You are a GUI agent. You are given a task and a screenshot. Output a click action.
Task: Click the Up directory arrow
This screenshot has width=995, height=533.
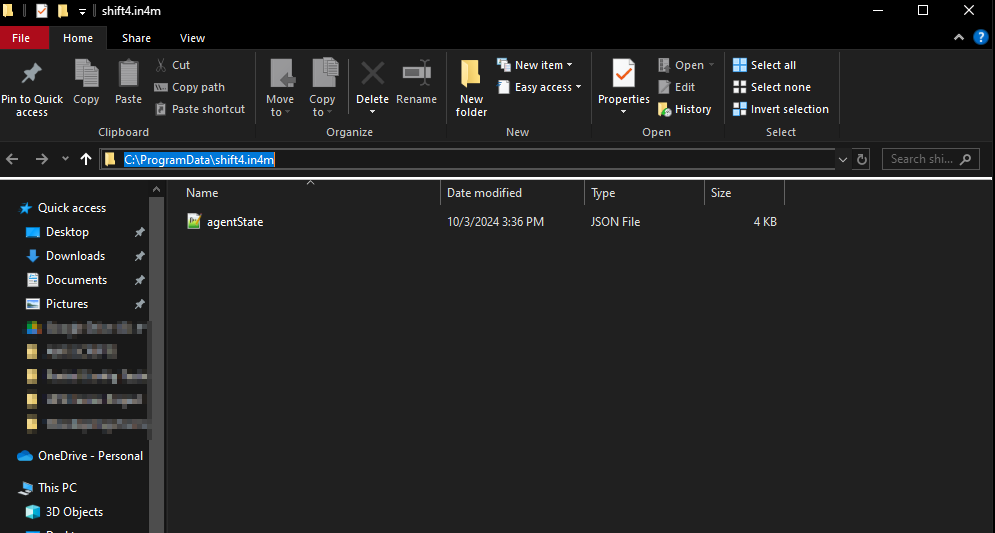86,159
